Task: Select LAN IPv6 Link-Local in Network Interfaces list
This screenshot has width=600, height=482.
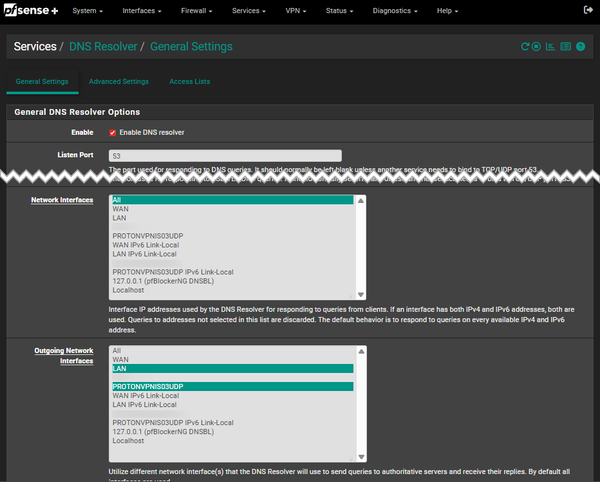Action: pyautogui.click(x=233, y=254)
